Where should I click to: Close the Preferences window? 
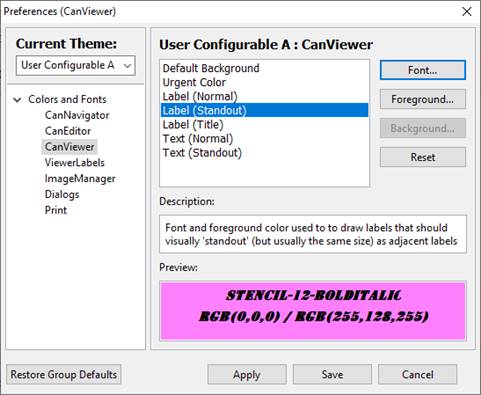click(x=467, y=12)
